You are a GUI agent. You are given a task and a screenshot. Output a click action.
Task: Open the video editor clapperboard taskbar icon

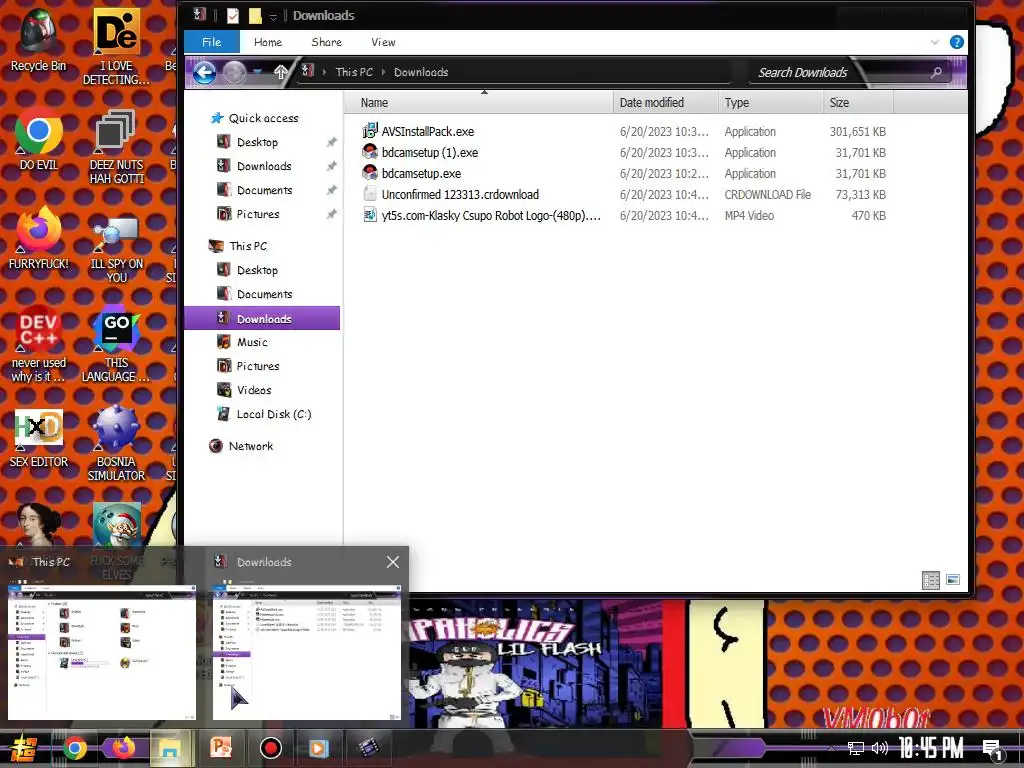(x=369, y=748)
